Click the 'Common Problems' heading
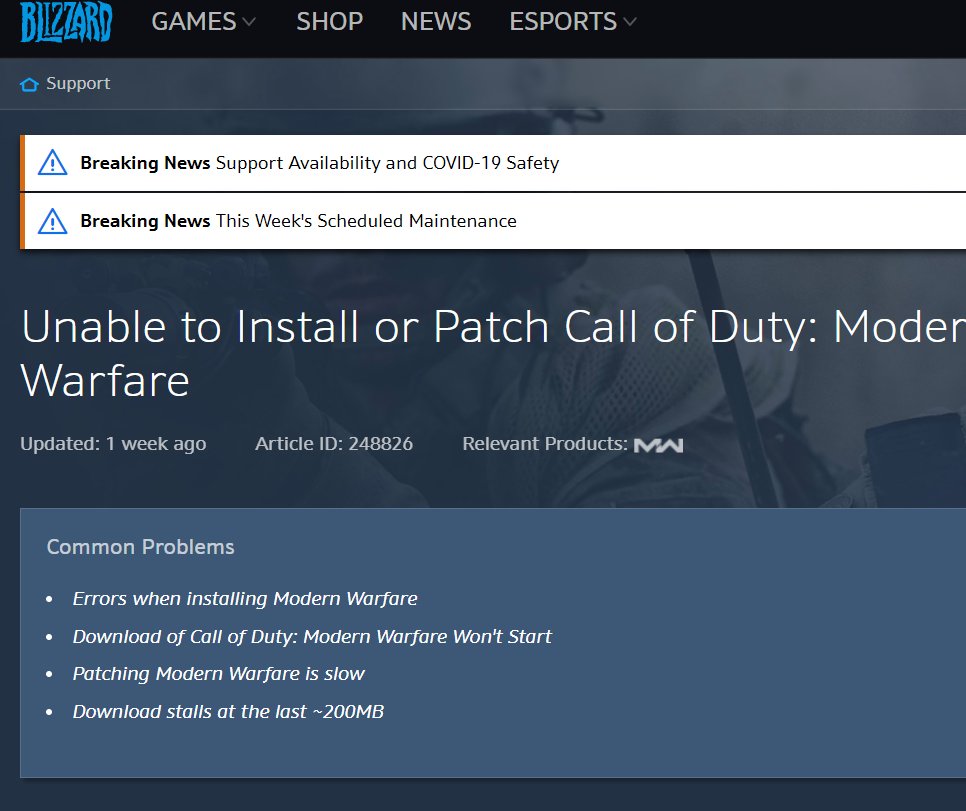 140,547
